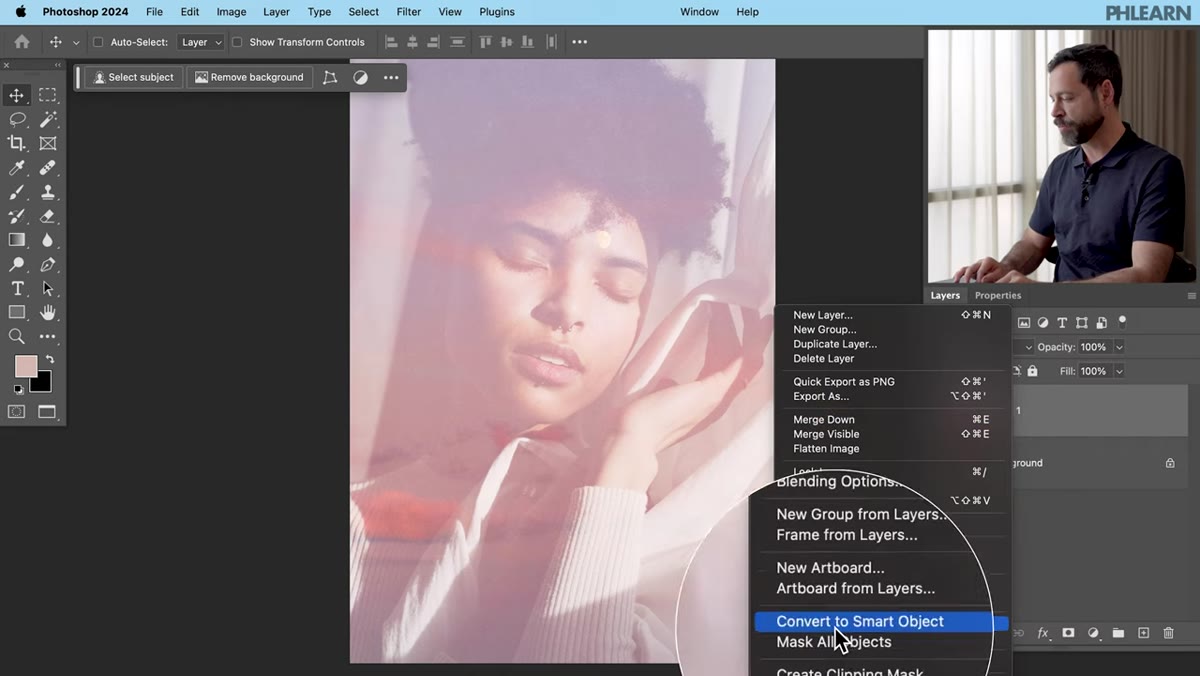The image size is (1200, 676).
Task: Select the Path Selection tool
Action: pos(47,288)
